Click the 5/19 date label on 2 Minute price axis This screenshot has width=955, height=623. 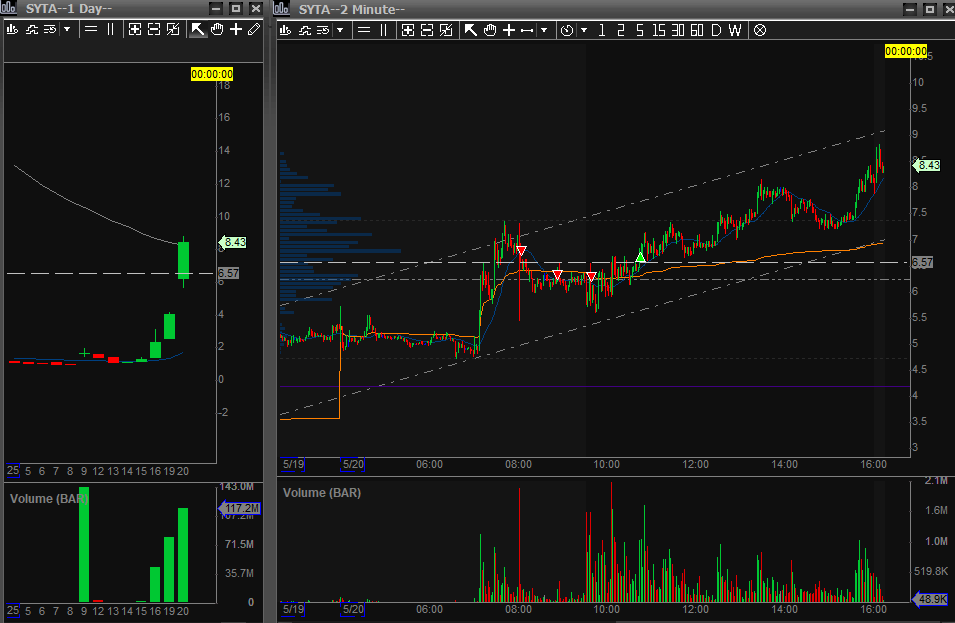[x=293, y=464]
